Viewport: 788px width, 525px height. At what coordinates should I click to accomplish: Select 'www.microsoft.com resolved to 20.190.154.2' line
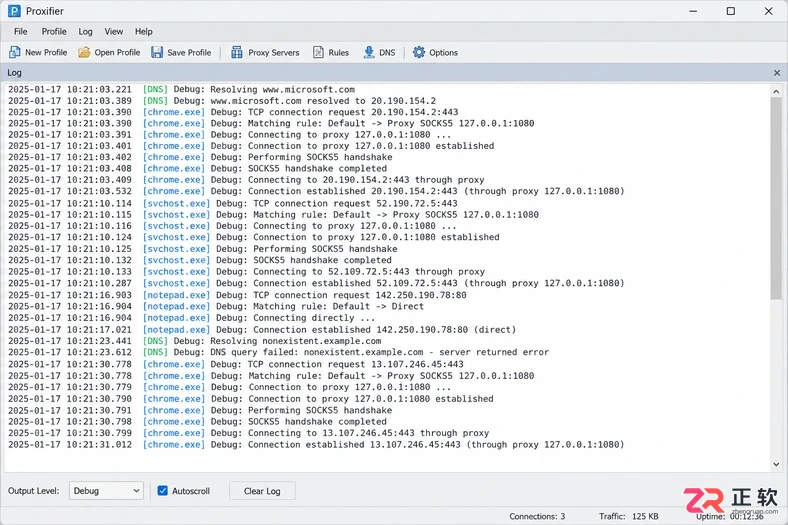[x=222, y=101]
